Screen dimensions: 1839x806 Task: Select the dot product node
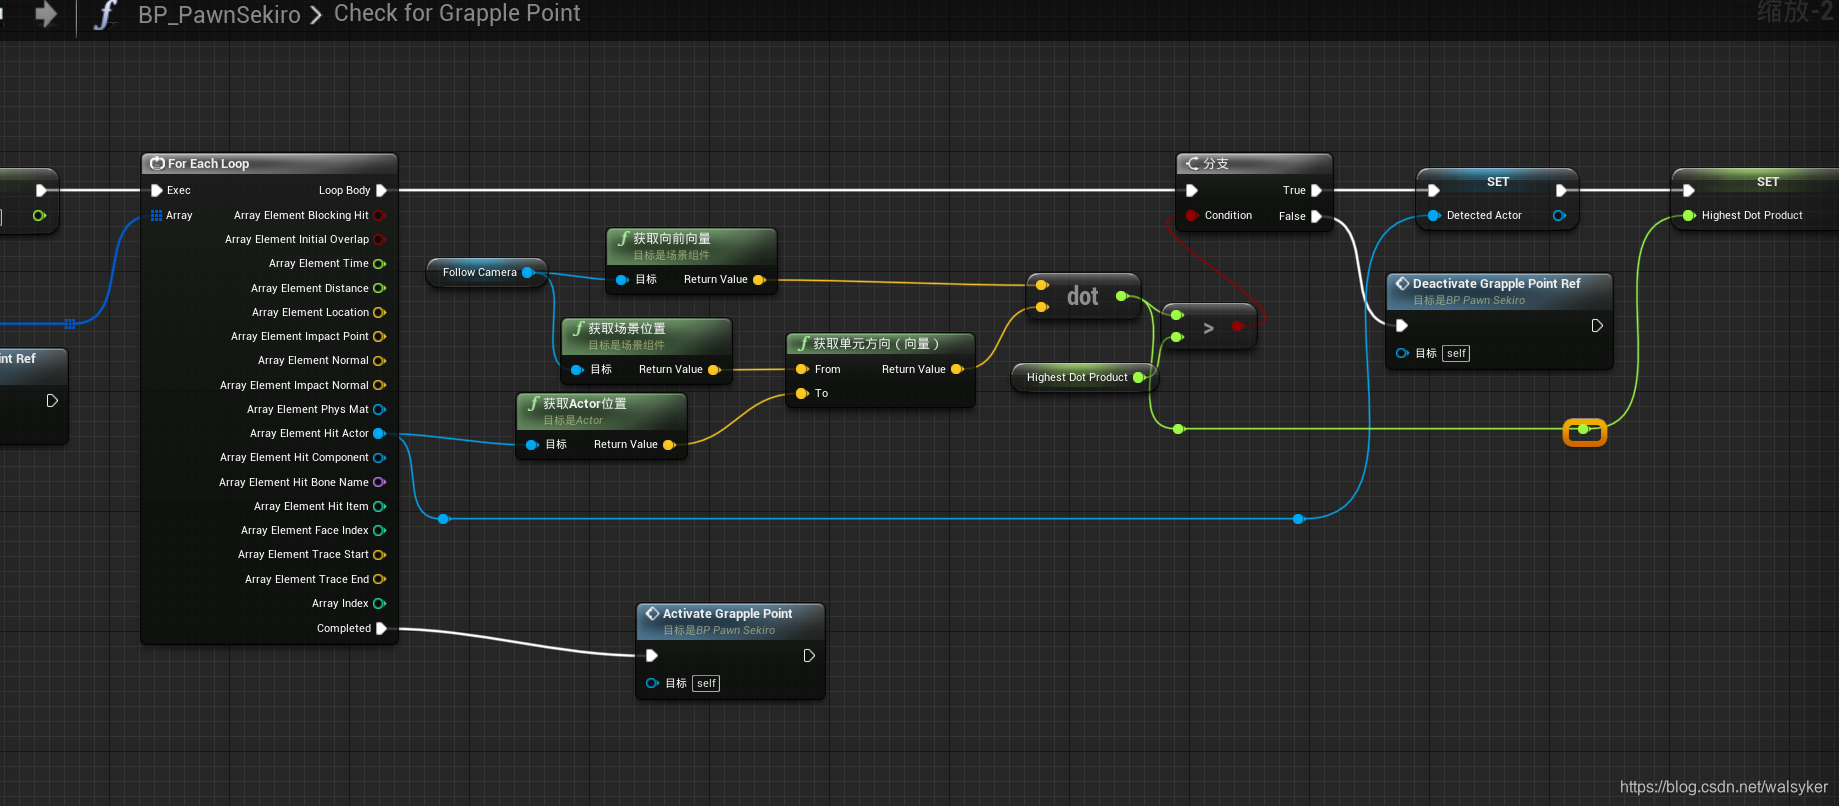[x=1083, y=297]
